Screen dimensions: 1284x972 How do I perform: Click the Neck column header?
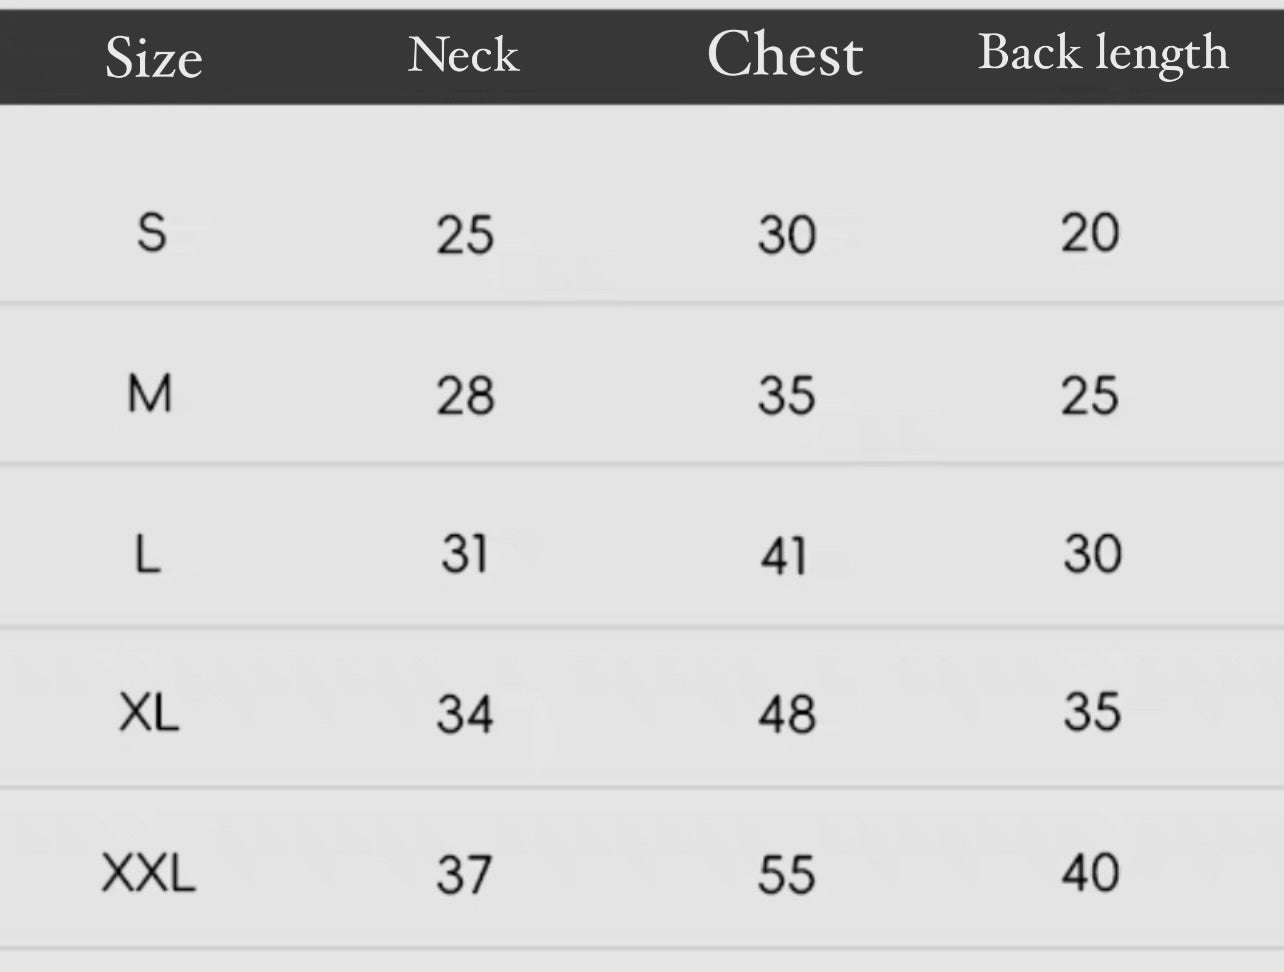[464, 54]
